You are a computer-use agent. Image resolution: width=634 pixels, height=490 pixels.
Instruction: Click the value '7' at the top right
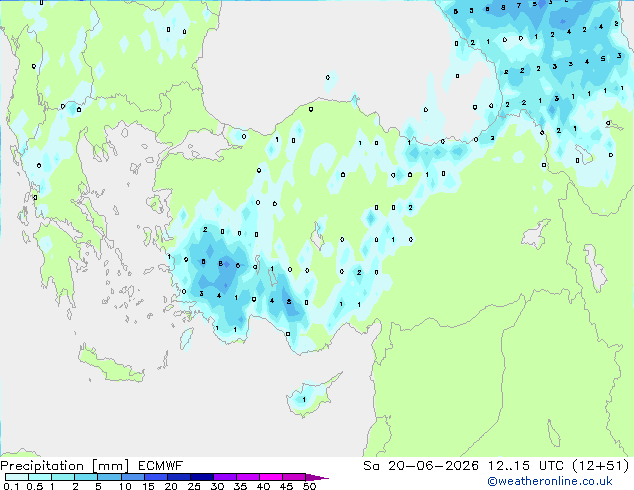[519, 6]
